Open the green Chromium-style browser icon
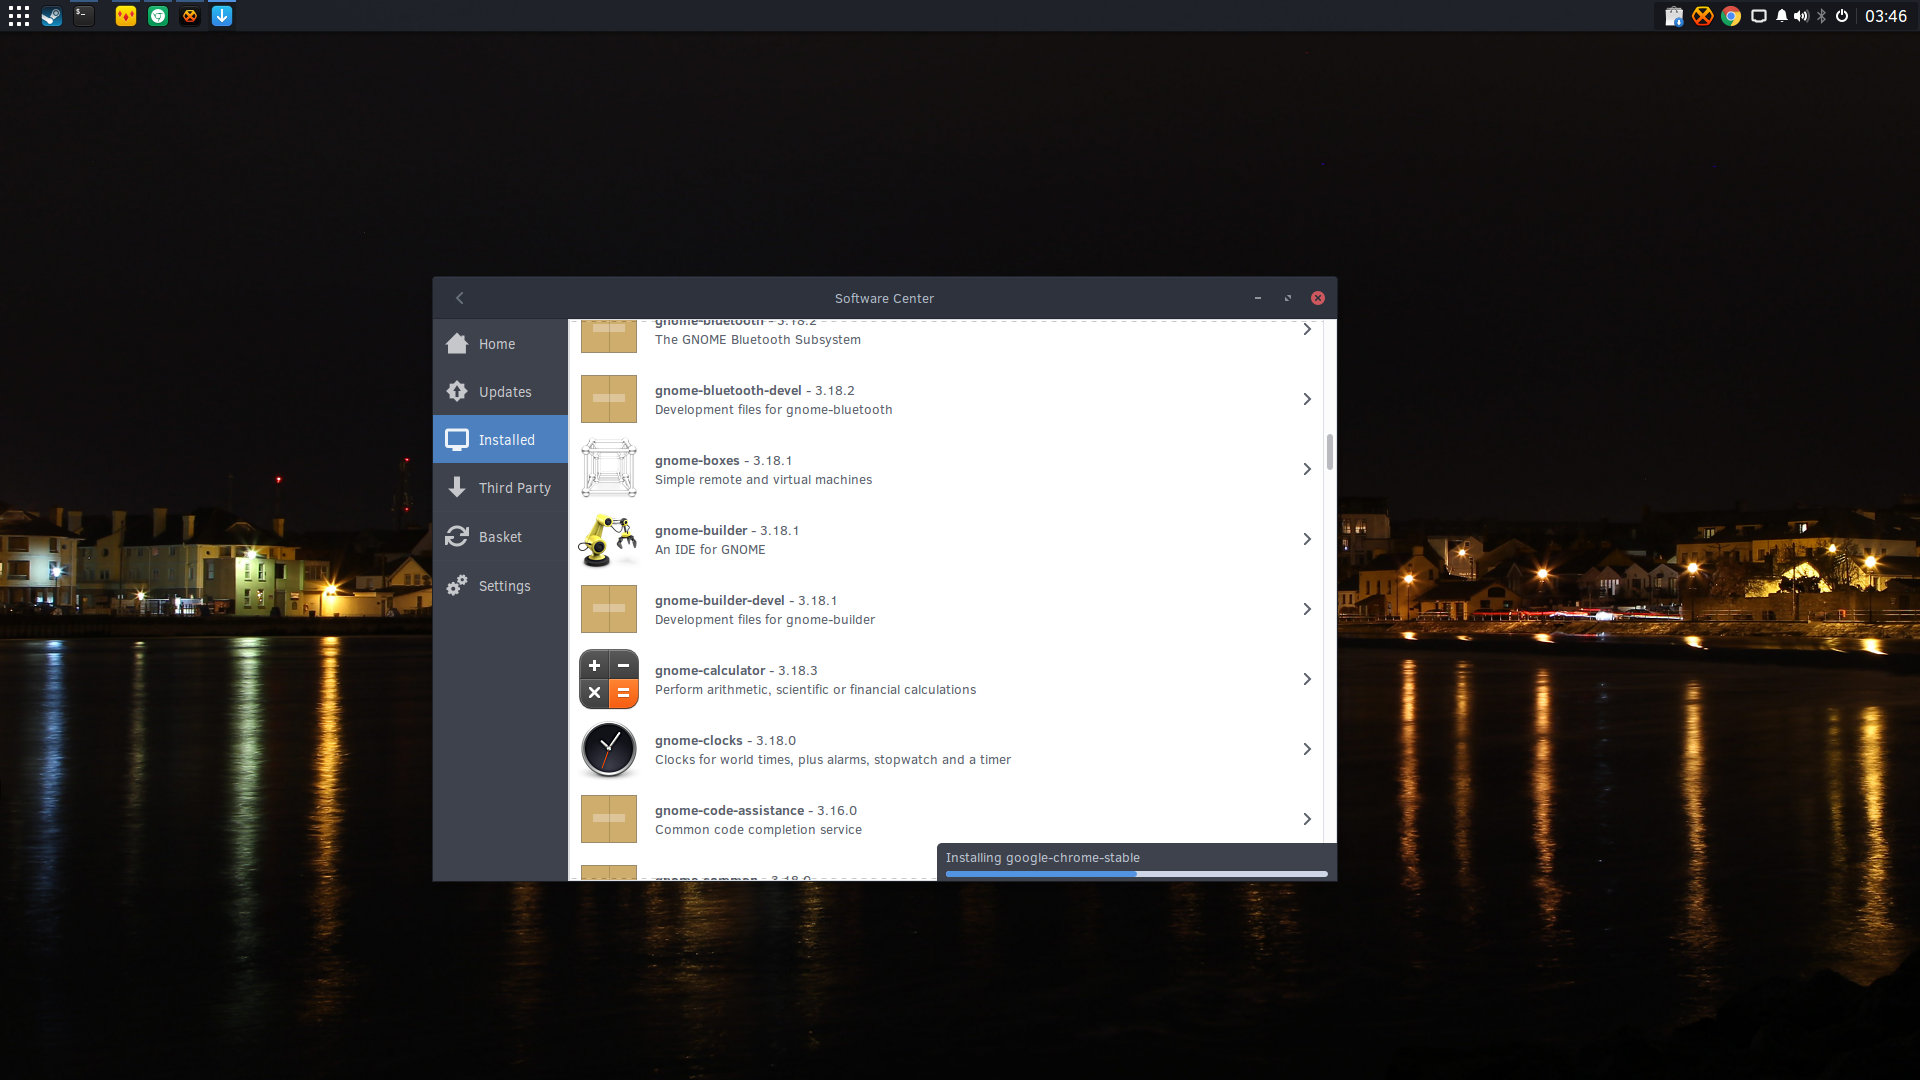 (x=158, y=16)
